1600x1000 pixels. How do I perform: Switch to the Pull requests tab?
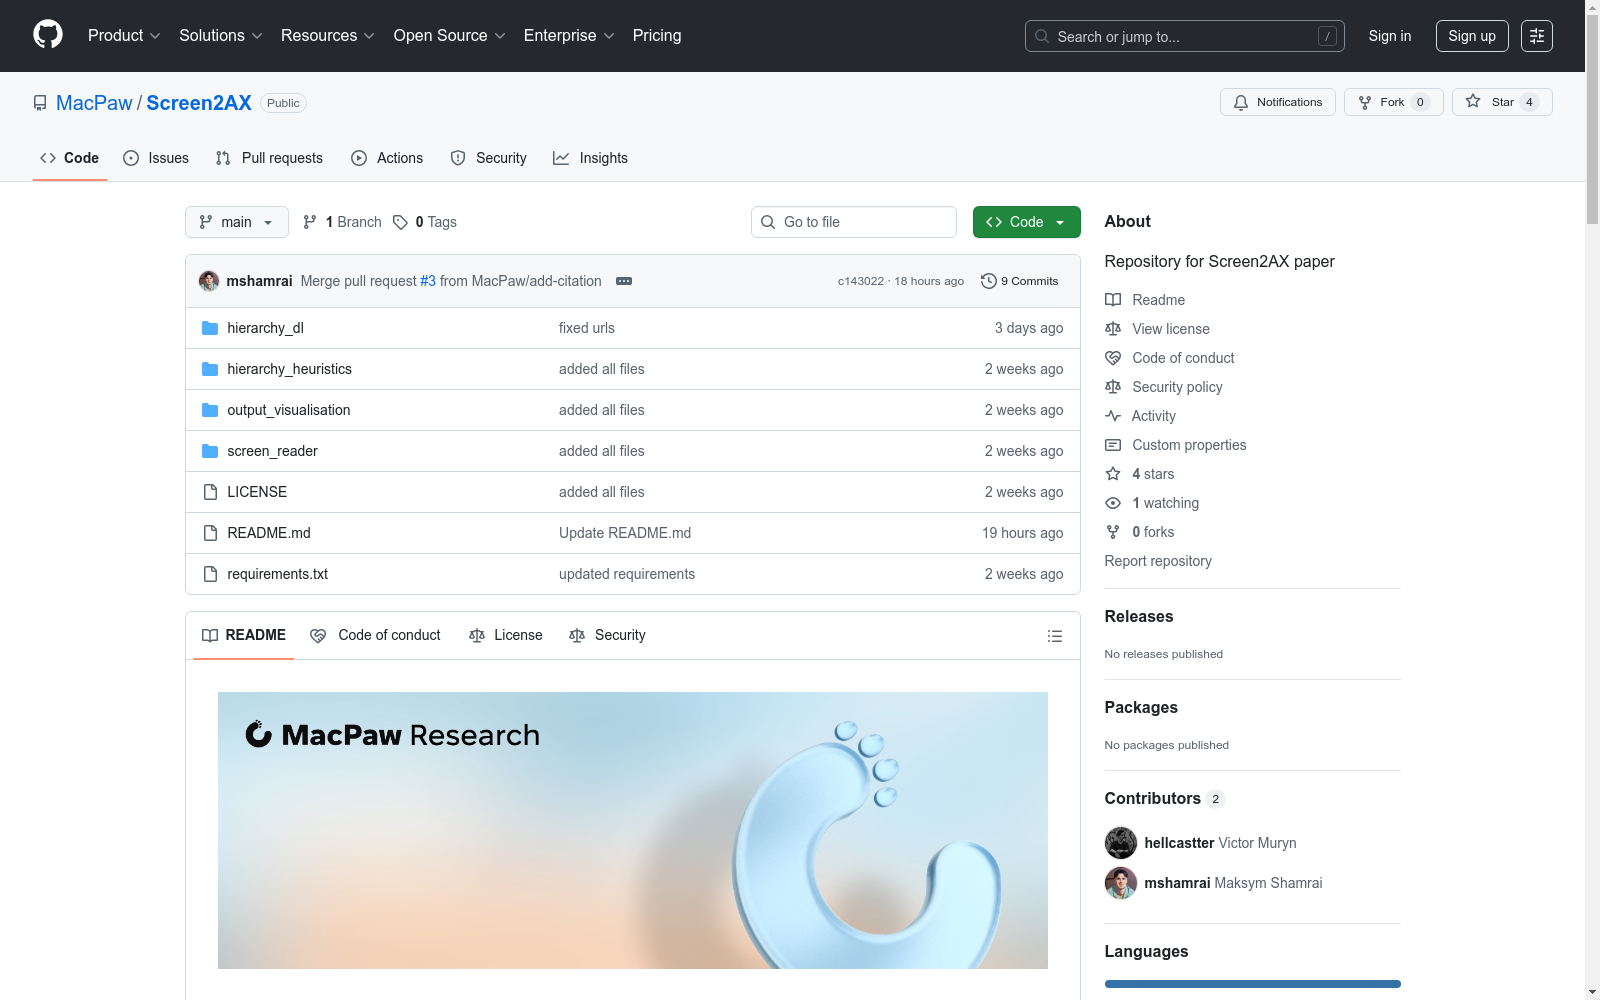pos(269,158)
